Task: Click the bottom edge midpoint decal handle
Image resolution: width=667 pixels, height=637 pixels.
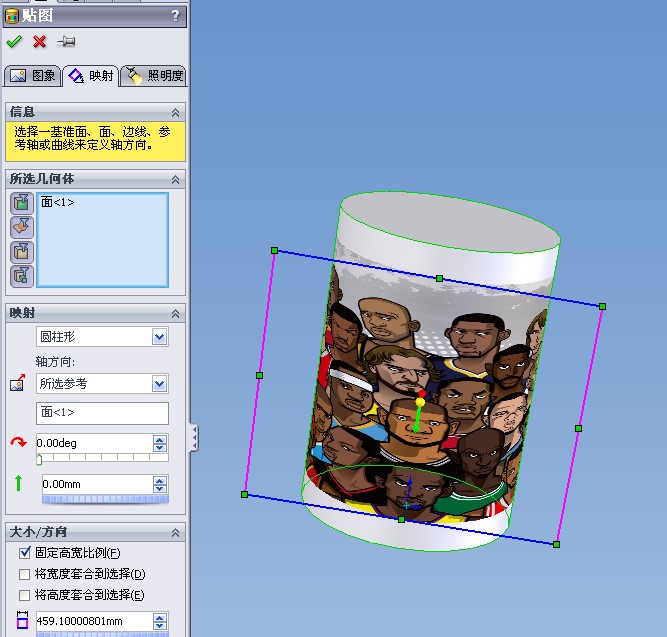Action: coord(401,519)
